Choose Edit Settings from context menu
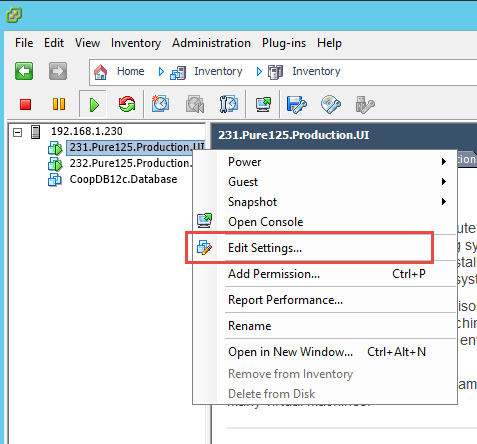This screenshot has height=444, width=477. tap(265, 248)
